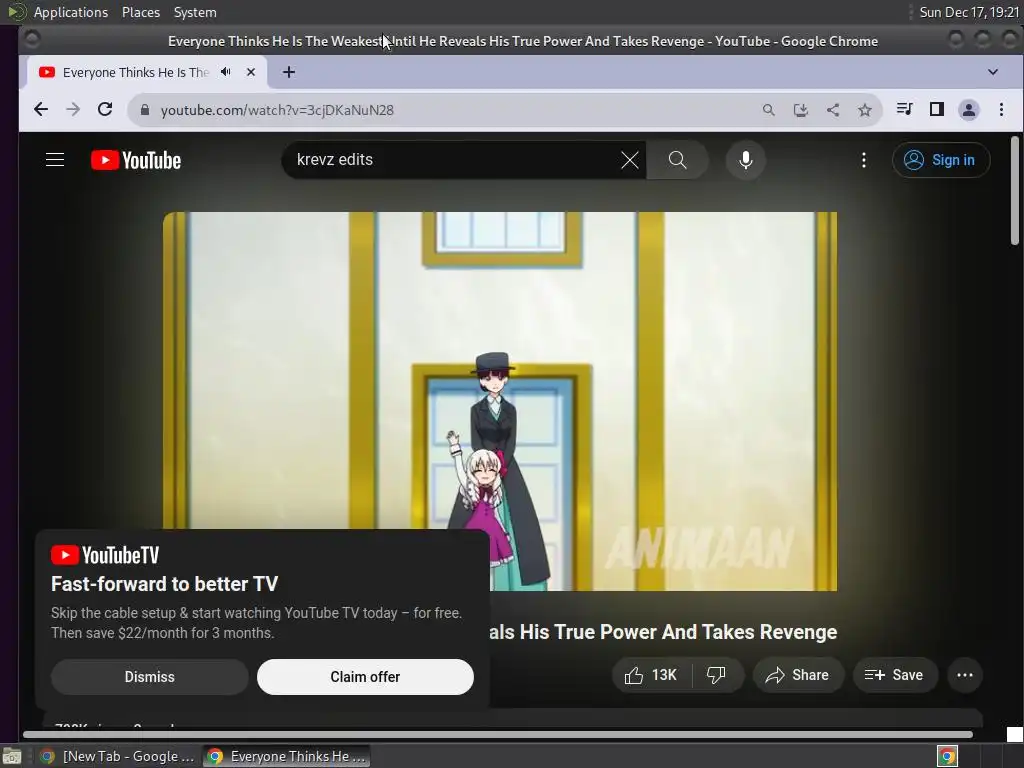The width and height of the screenshot is (1024, 768).
Task: Run search with the magnifier button
Action: coord(677,160)
